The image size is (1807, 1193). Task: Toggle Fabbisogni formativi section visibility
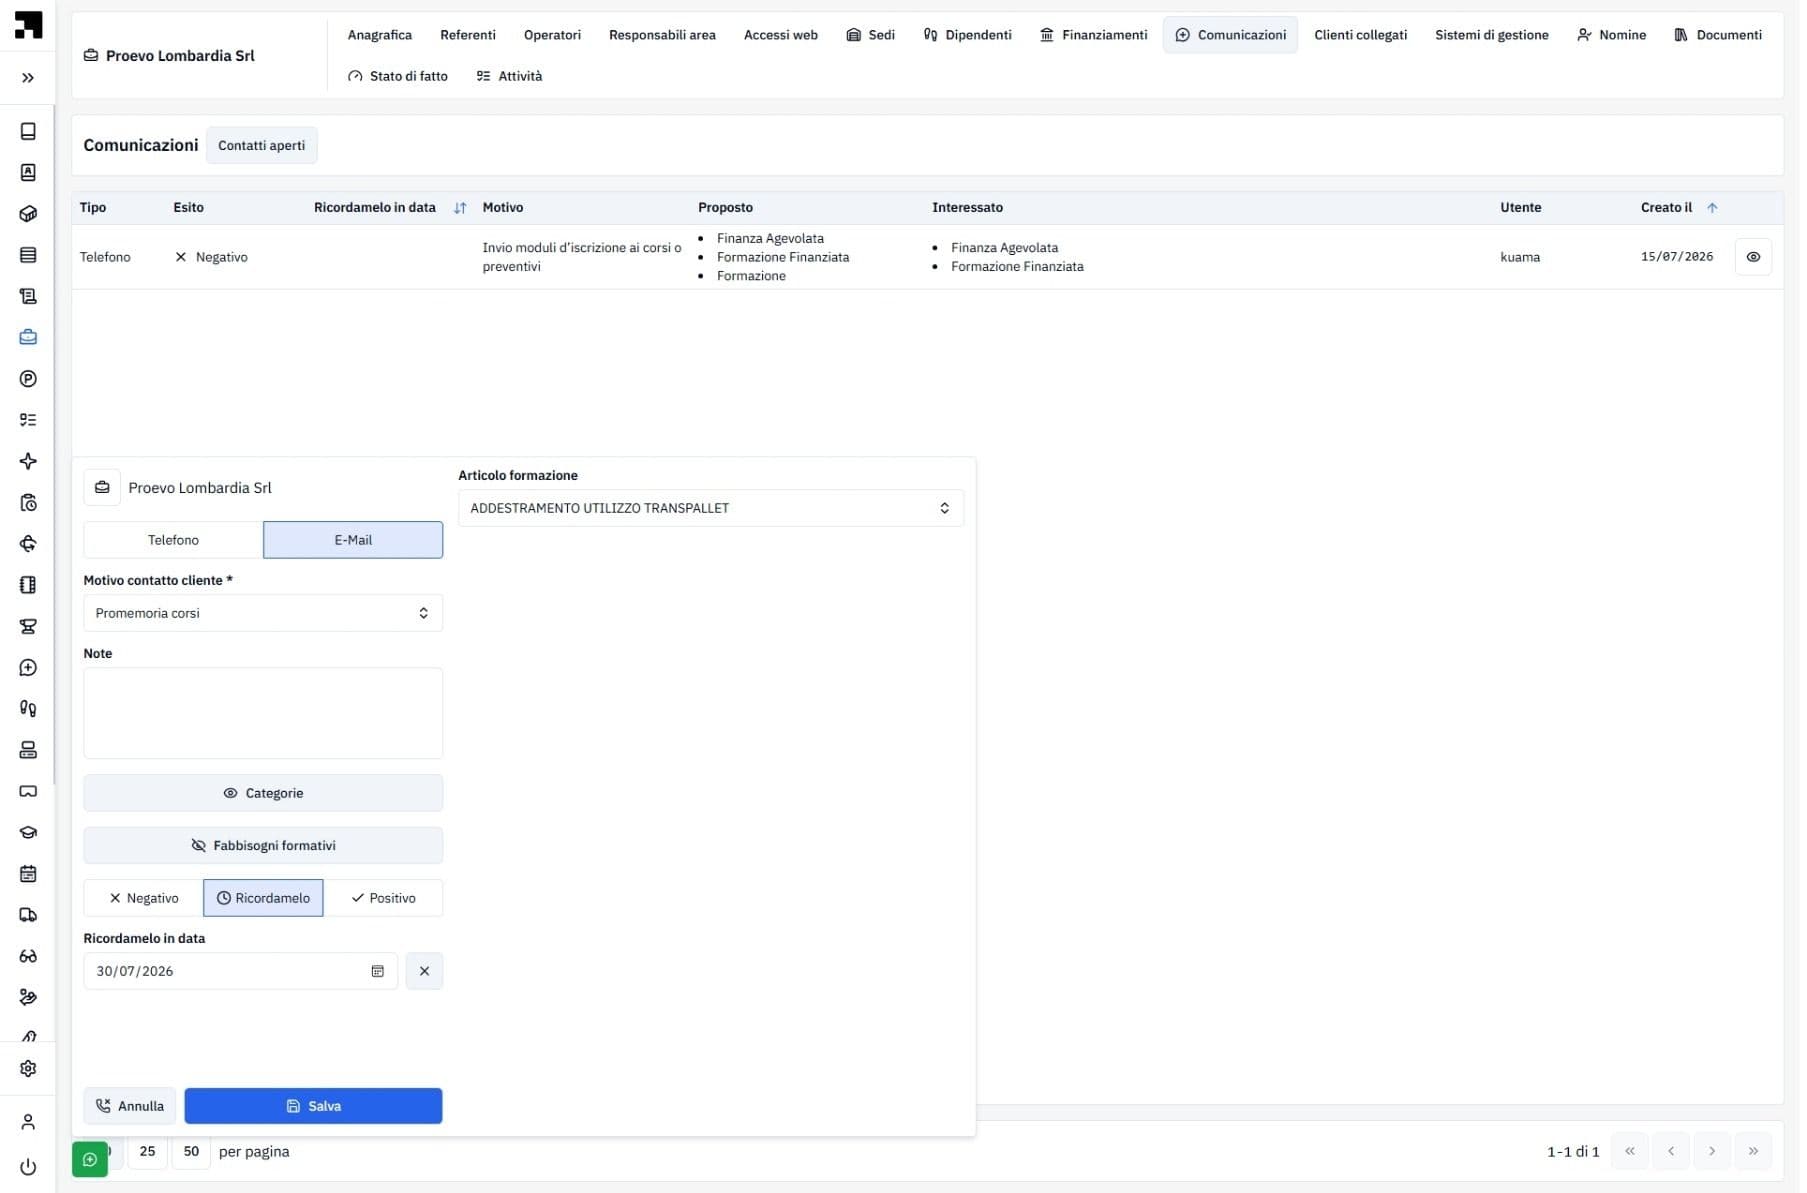[263, 845]
